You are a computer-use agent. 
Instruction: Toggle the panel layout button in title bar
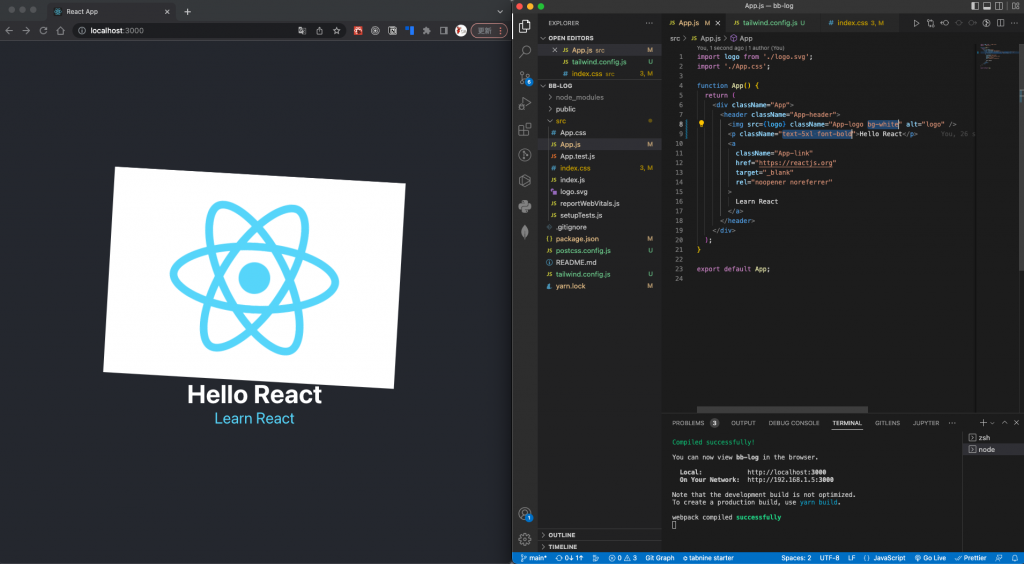[x=988, y=6]
